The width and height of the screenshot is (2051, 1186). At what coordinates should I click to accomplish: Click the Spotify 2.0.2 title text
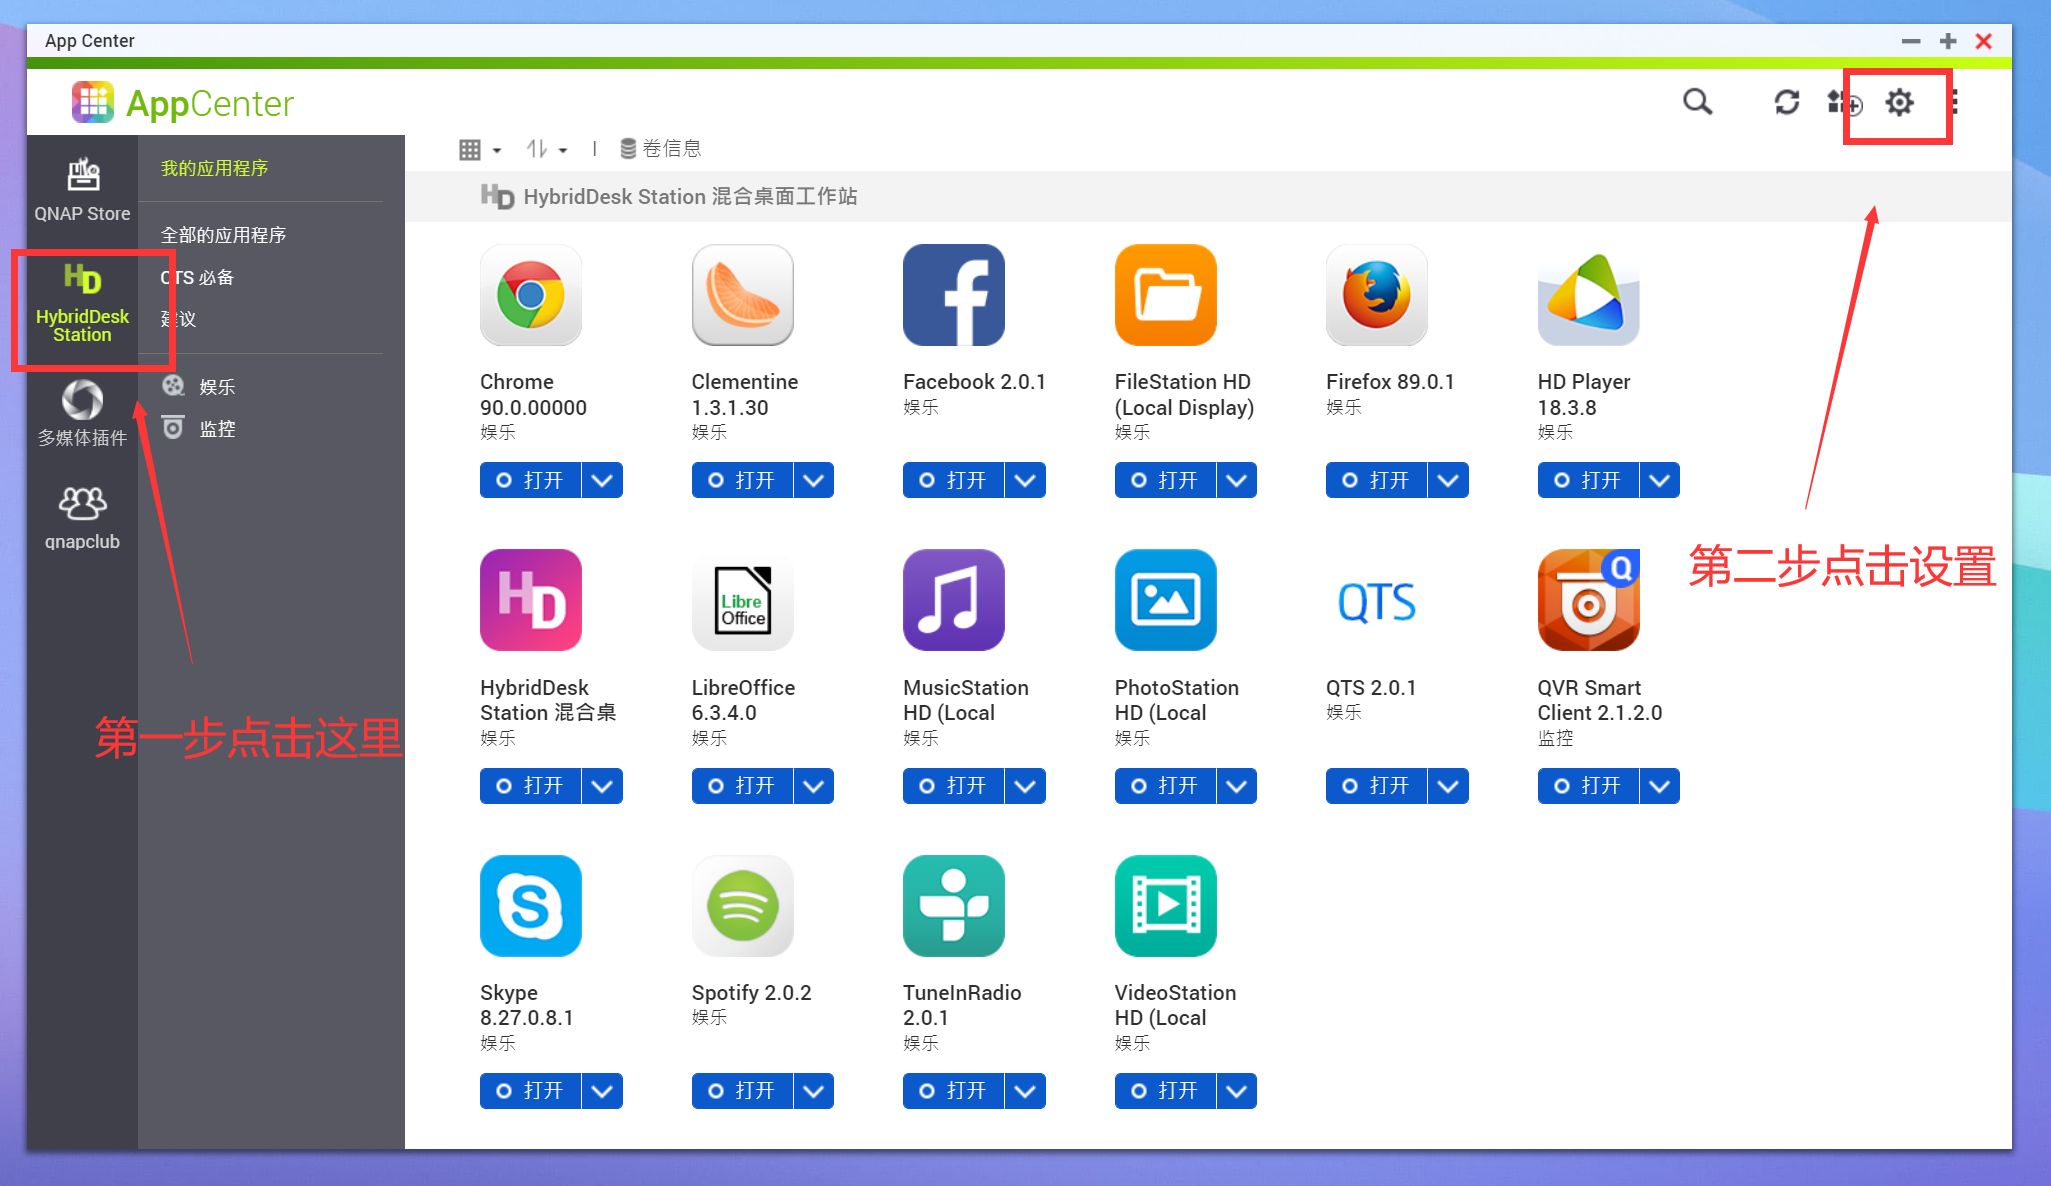tap(751, 993)
